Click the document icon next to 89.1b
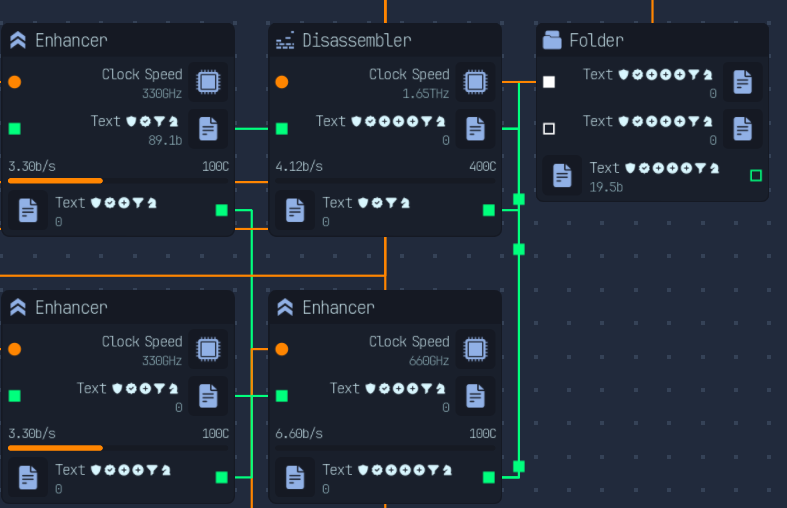 208,129
